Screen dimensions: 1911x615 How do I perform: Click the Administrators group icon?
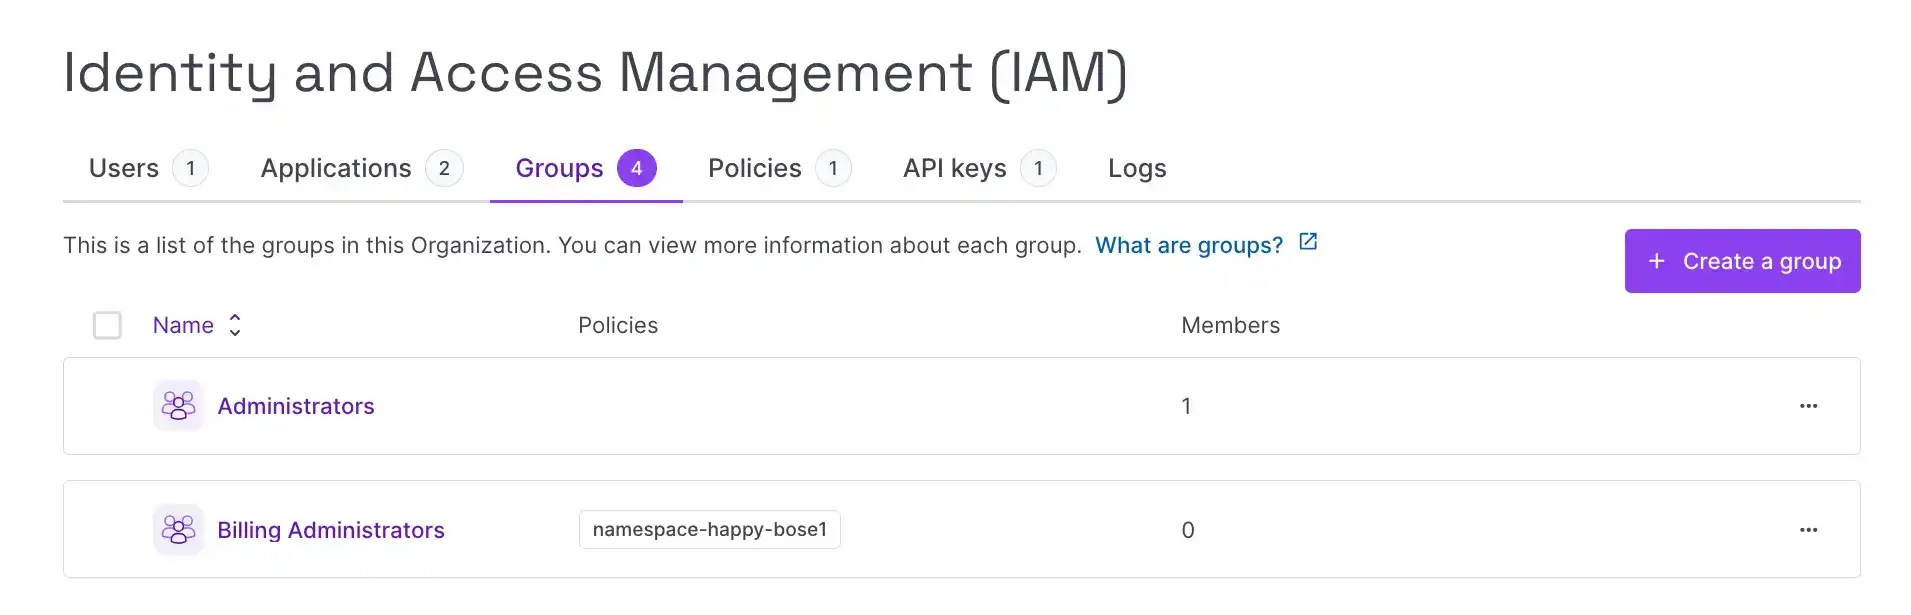pos(179,406)
